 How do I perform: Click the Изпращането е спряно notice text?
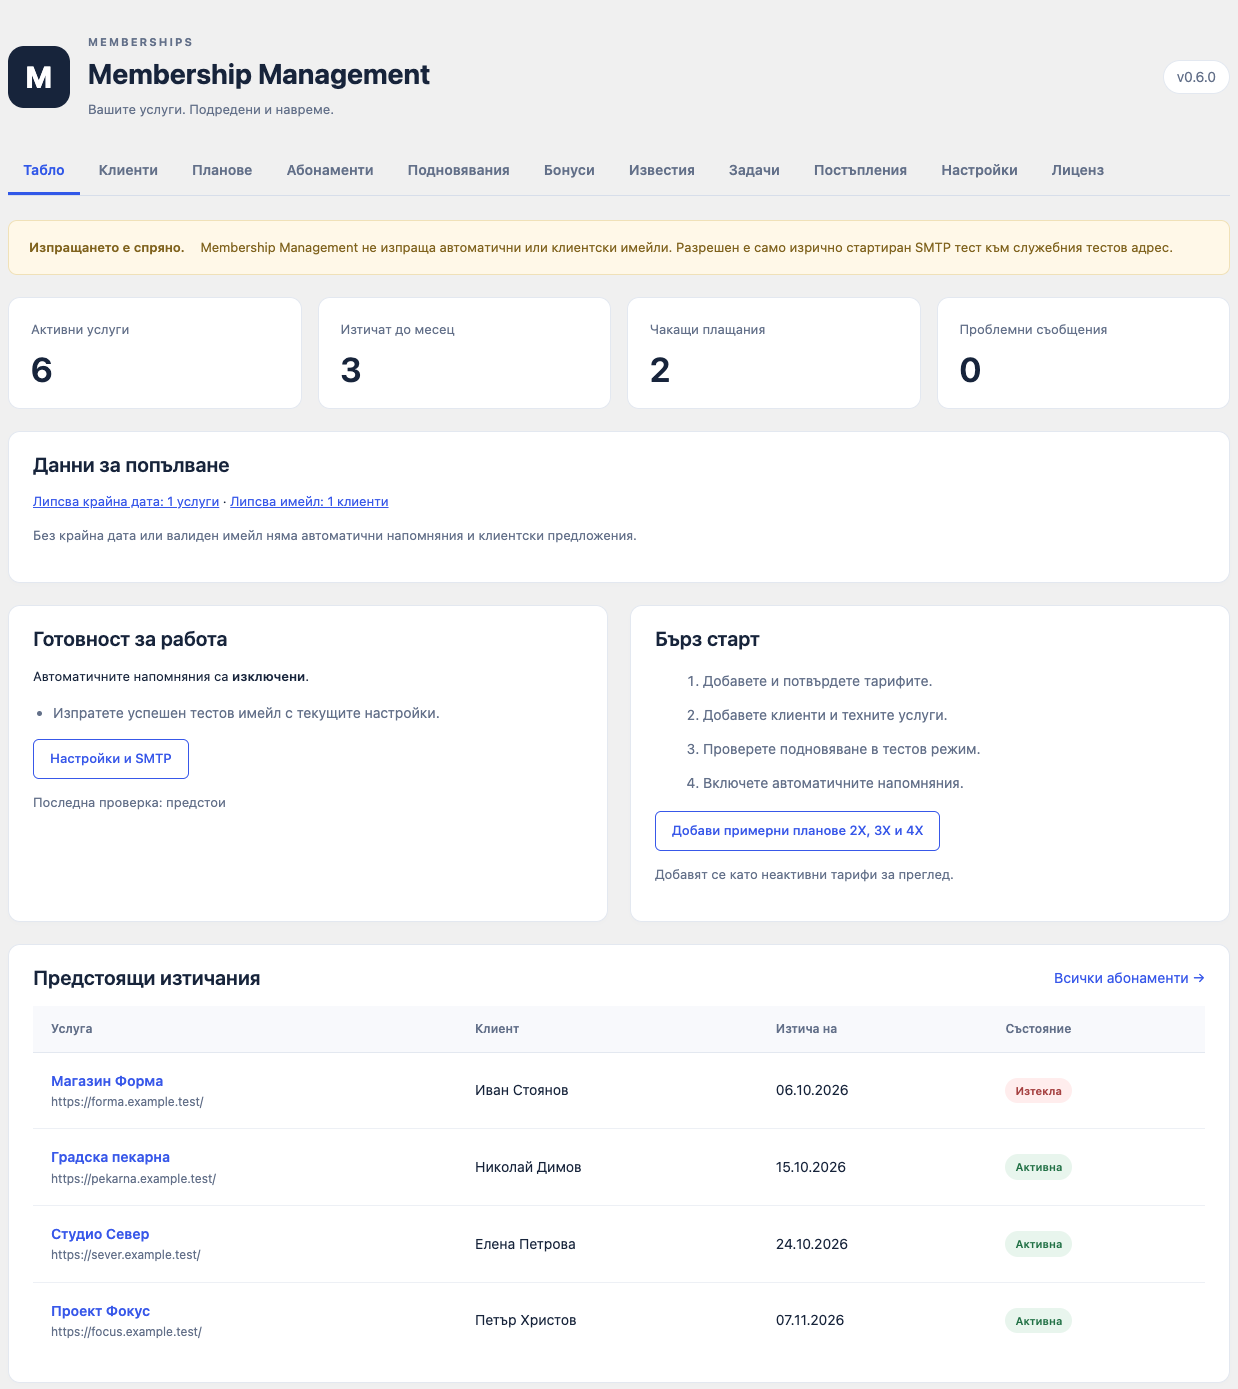pyautogui.click(x=107, y=248)
